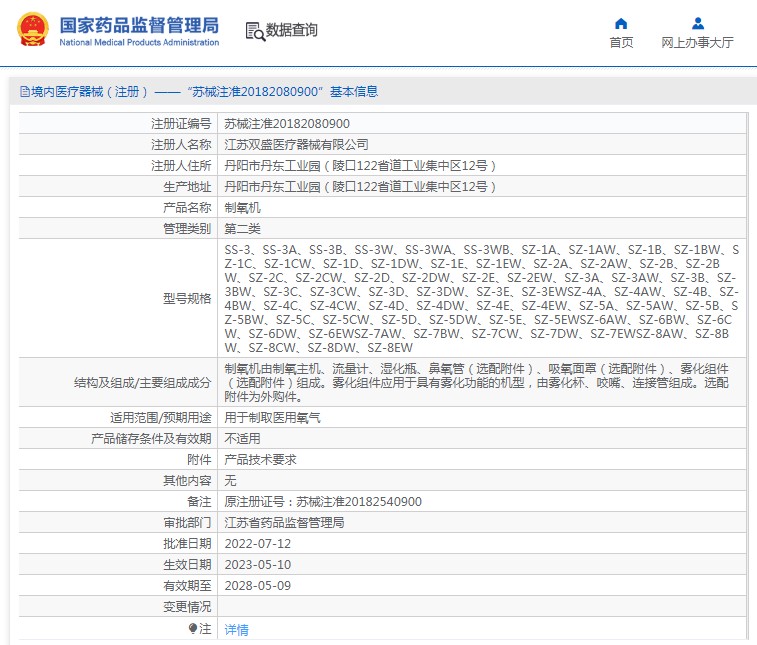Click the 产品名称 label
This screenshot has height=645, width=757.
click(187, 208)
